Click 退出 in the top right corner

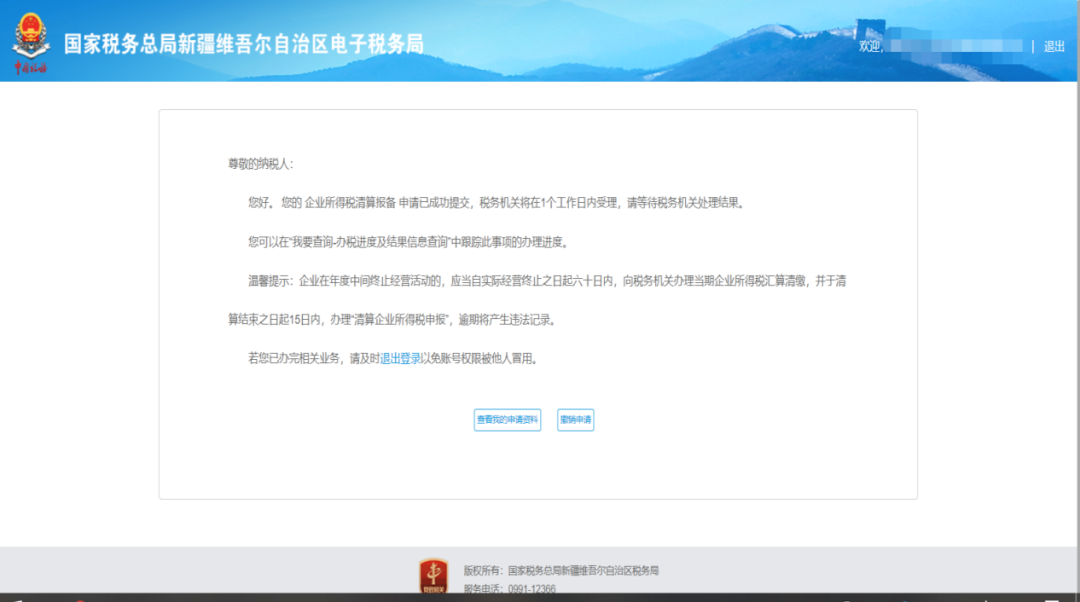(x=1054, y=46)
